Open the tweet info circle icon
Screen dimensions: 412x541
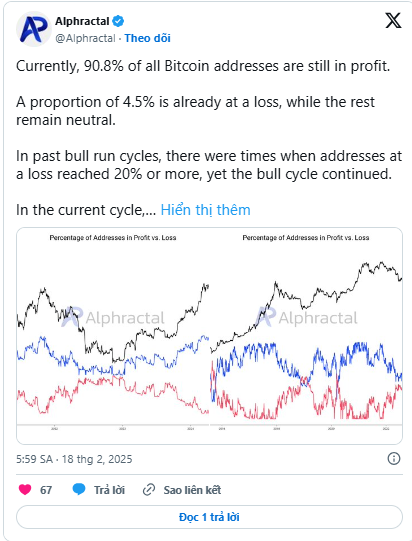(394, 459)
